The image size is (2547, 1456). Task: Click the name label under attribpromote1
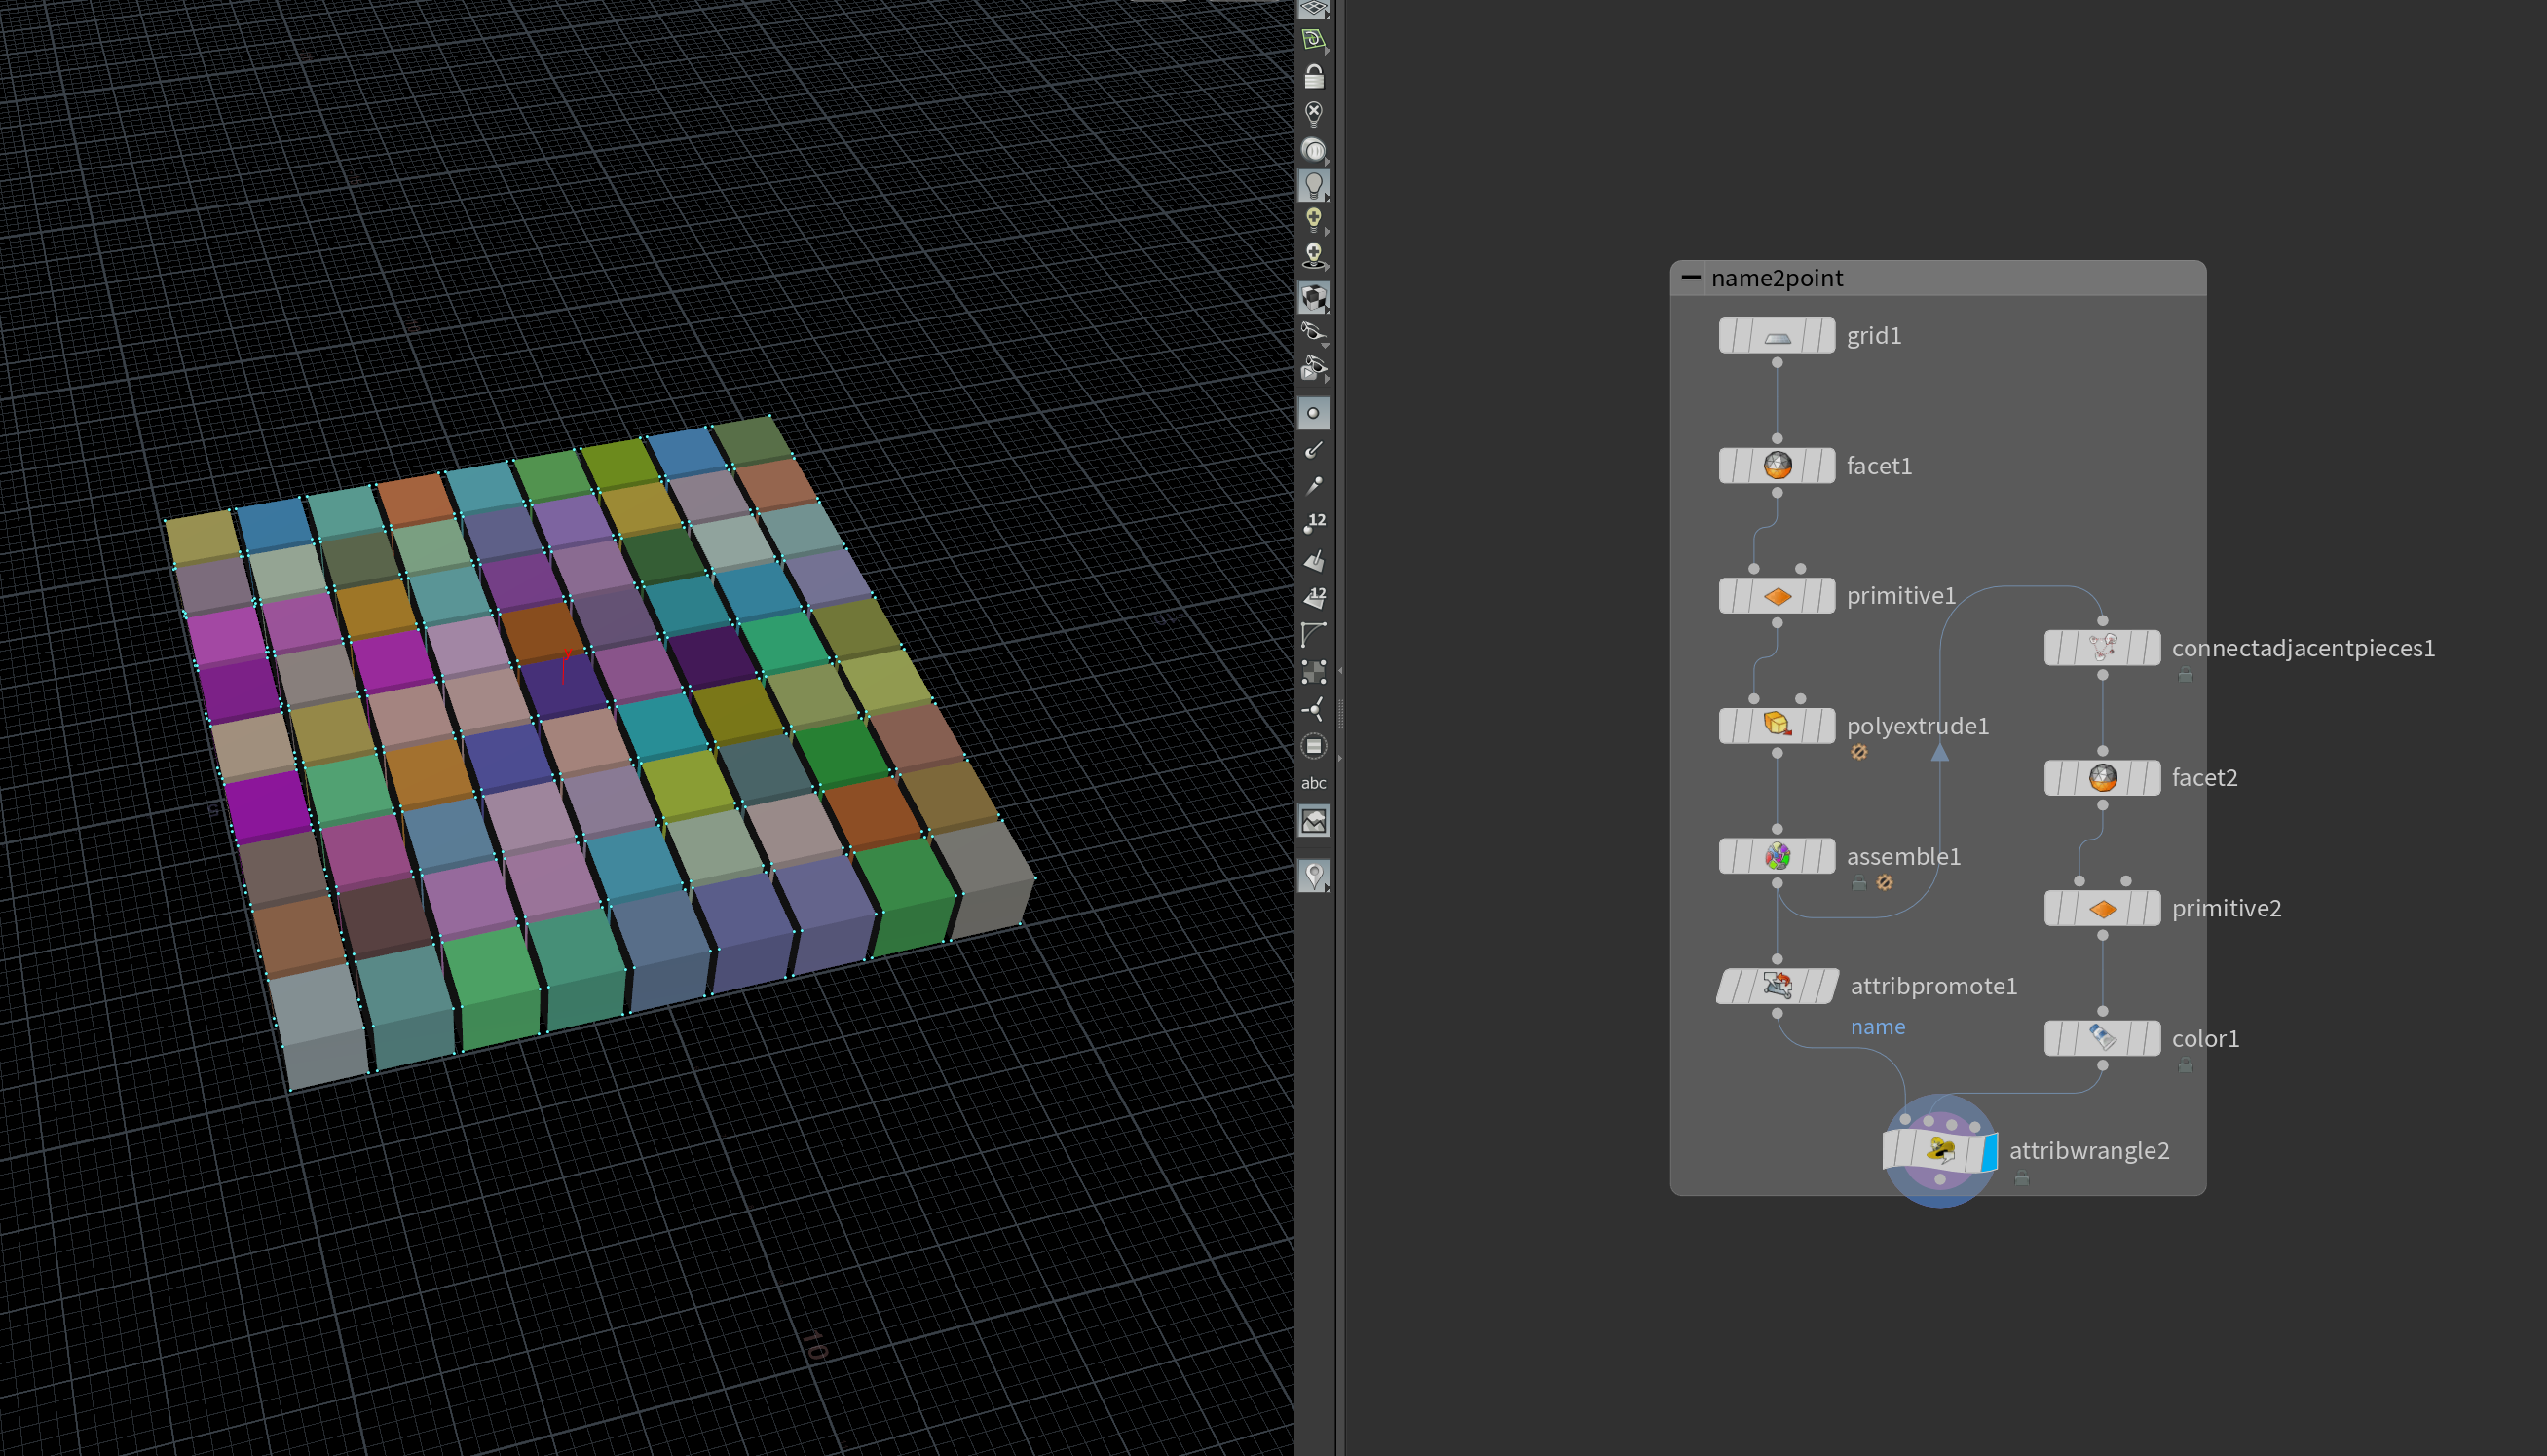pos(1877,1027)
